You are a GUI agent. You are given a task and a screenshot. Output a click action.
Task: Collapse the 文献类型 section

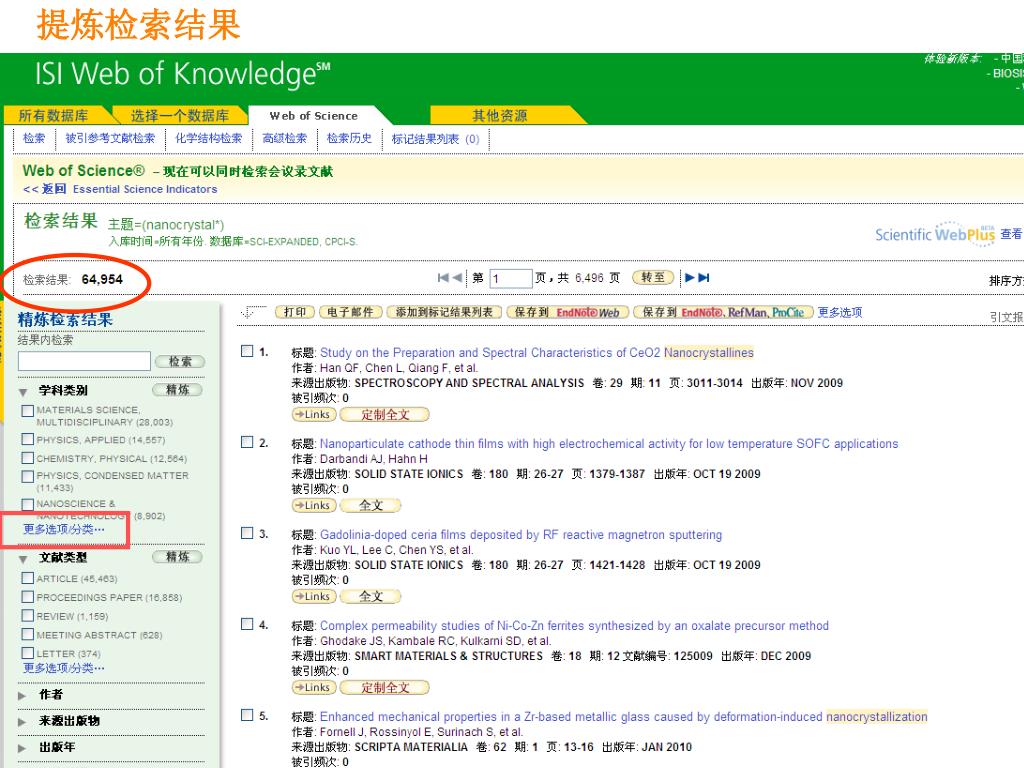click(x=24, y=559)
